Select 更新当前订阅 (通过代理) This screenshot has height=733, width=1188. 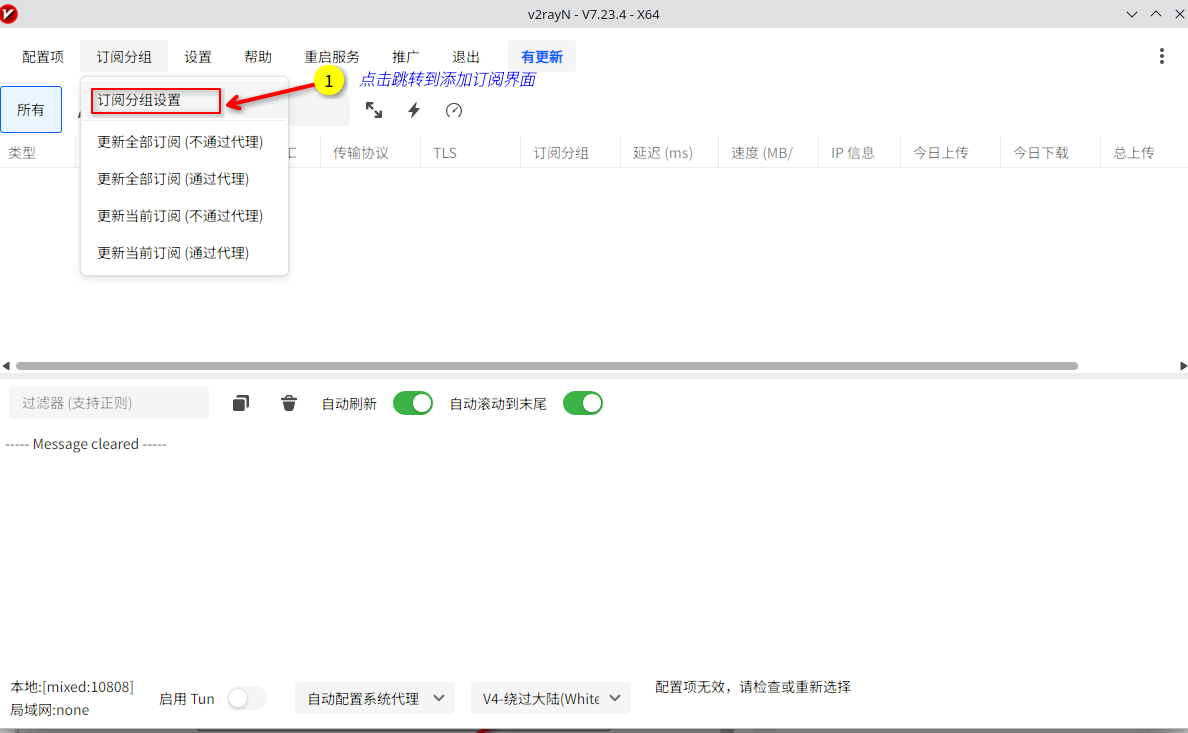[184, 253]
